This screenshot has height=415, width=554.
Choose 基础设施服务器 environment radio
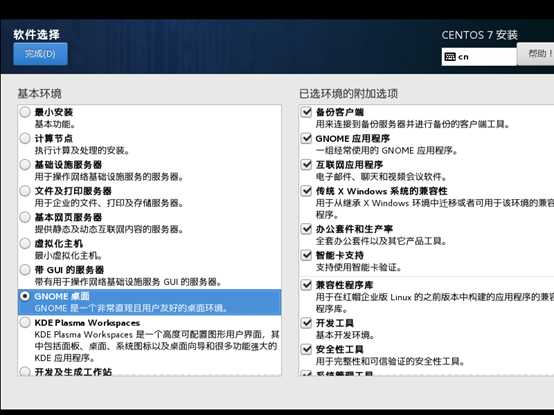(x=25, y=165)
